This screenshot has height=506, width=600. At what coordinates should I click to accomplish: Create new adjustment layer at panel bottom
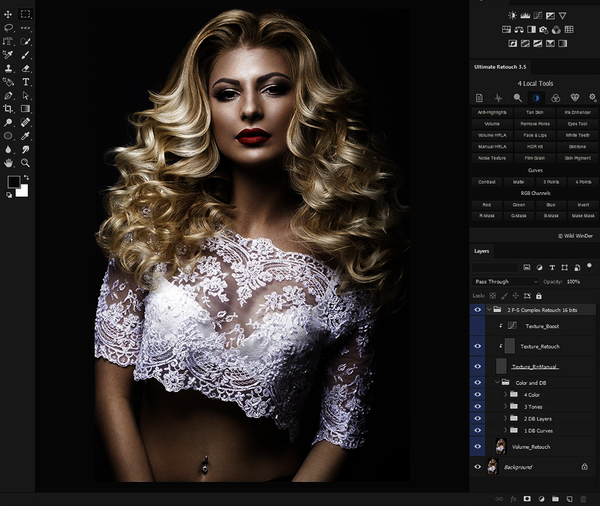pyautogui.click(x=541, y=499)
